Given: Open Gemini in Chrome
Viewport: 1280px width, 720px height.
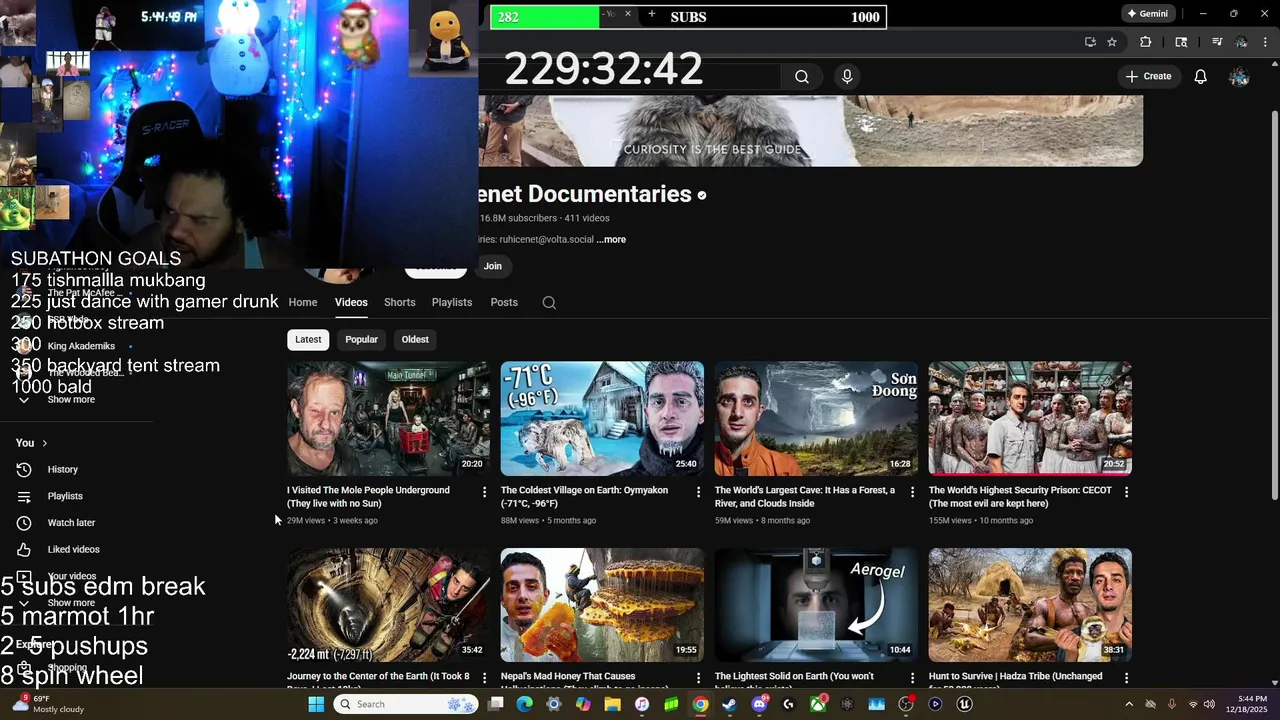Looking at the screenshot, I should click(1147, 14).
